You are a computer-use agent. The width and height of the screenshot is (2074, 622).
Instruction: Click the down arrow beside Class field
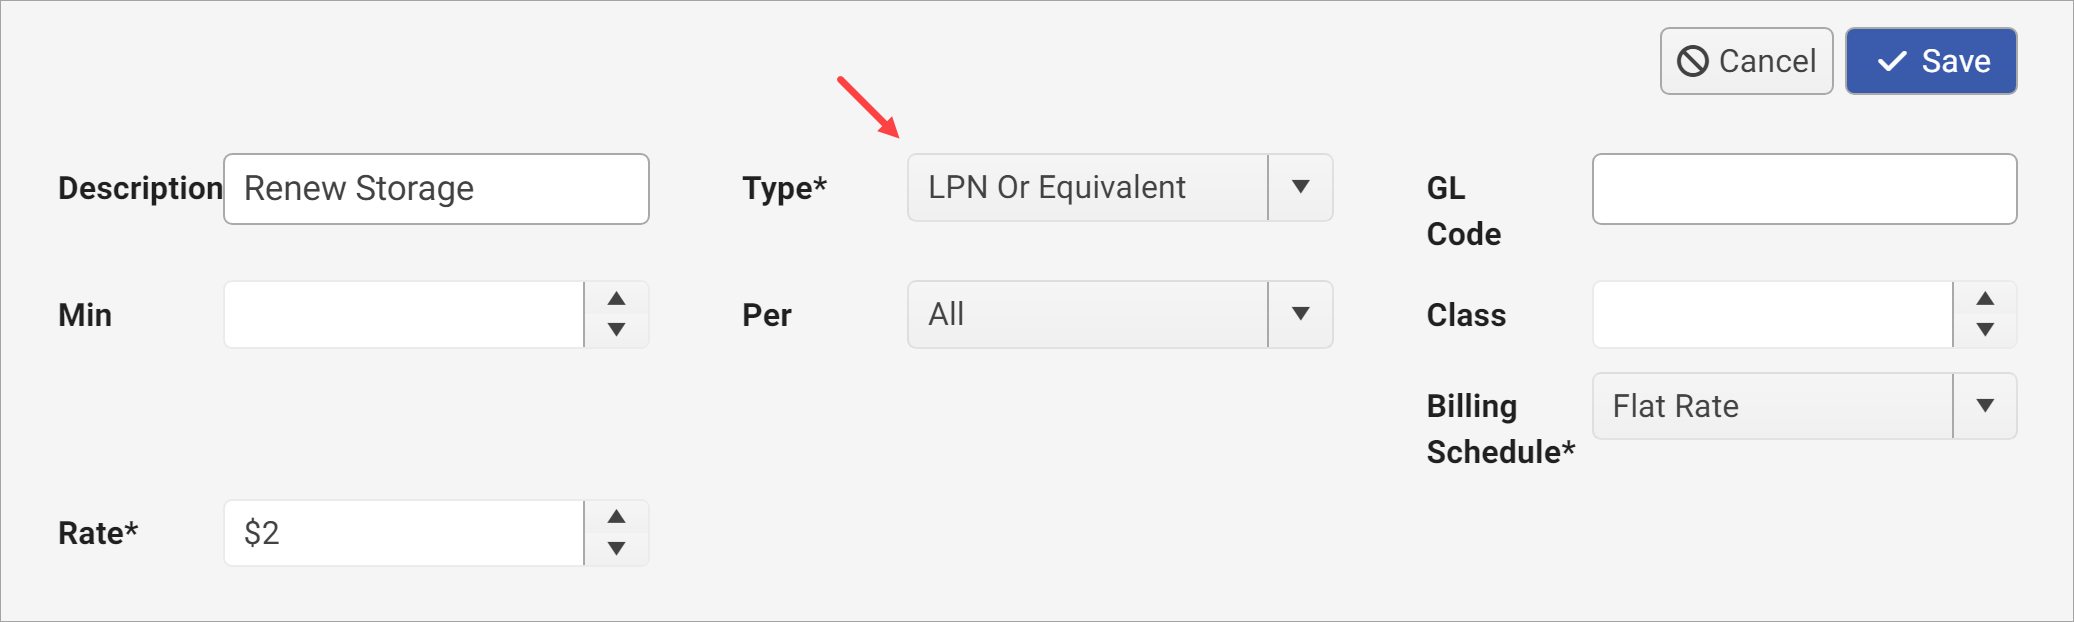point(1985,332)
